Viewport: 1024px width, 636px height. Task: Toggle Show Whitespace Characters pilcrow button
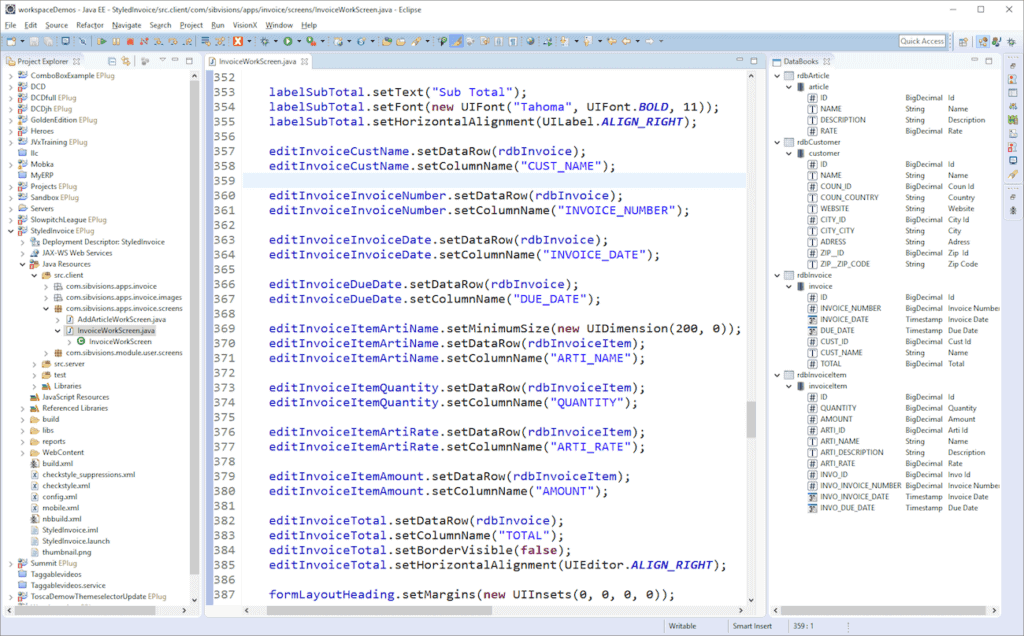point(513,41)
